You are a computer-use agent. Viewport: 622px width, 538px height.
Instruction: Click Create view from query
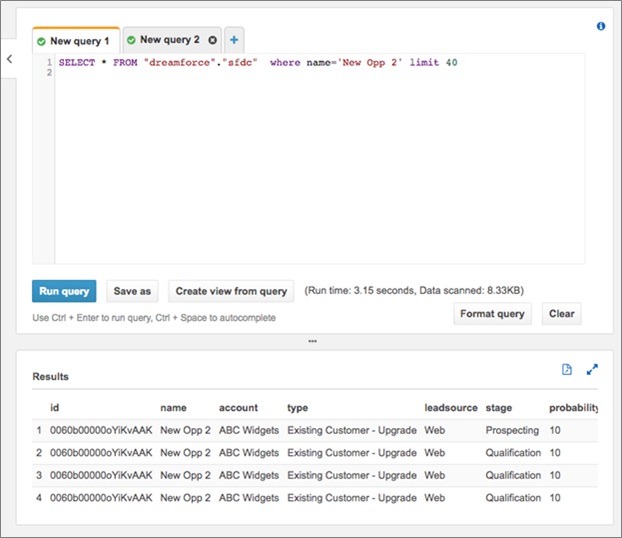click(x=231, y=291)
